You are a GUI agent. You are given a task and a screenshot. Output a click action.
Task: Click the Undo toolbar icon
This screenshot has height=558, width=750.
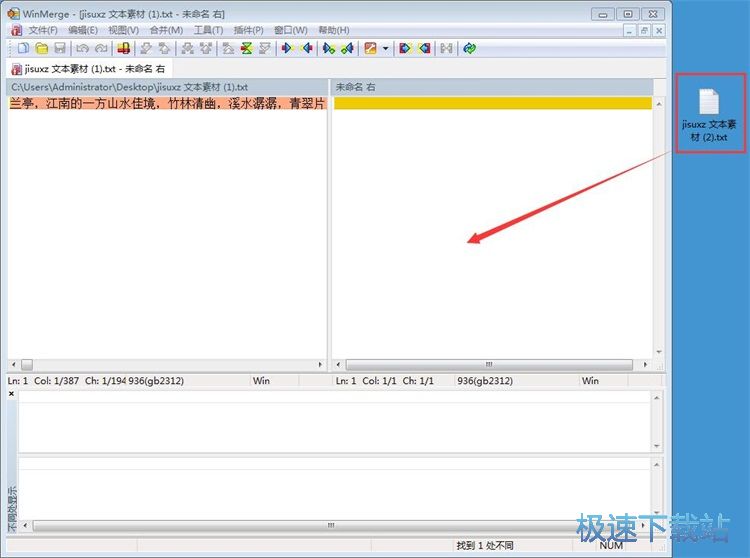[x=82, y=48]
